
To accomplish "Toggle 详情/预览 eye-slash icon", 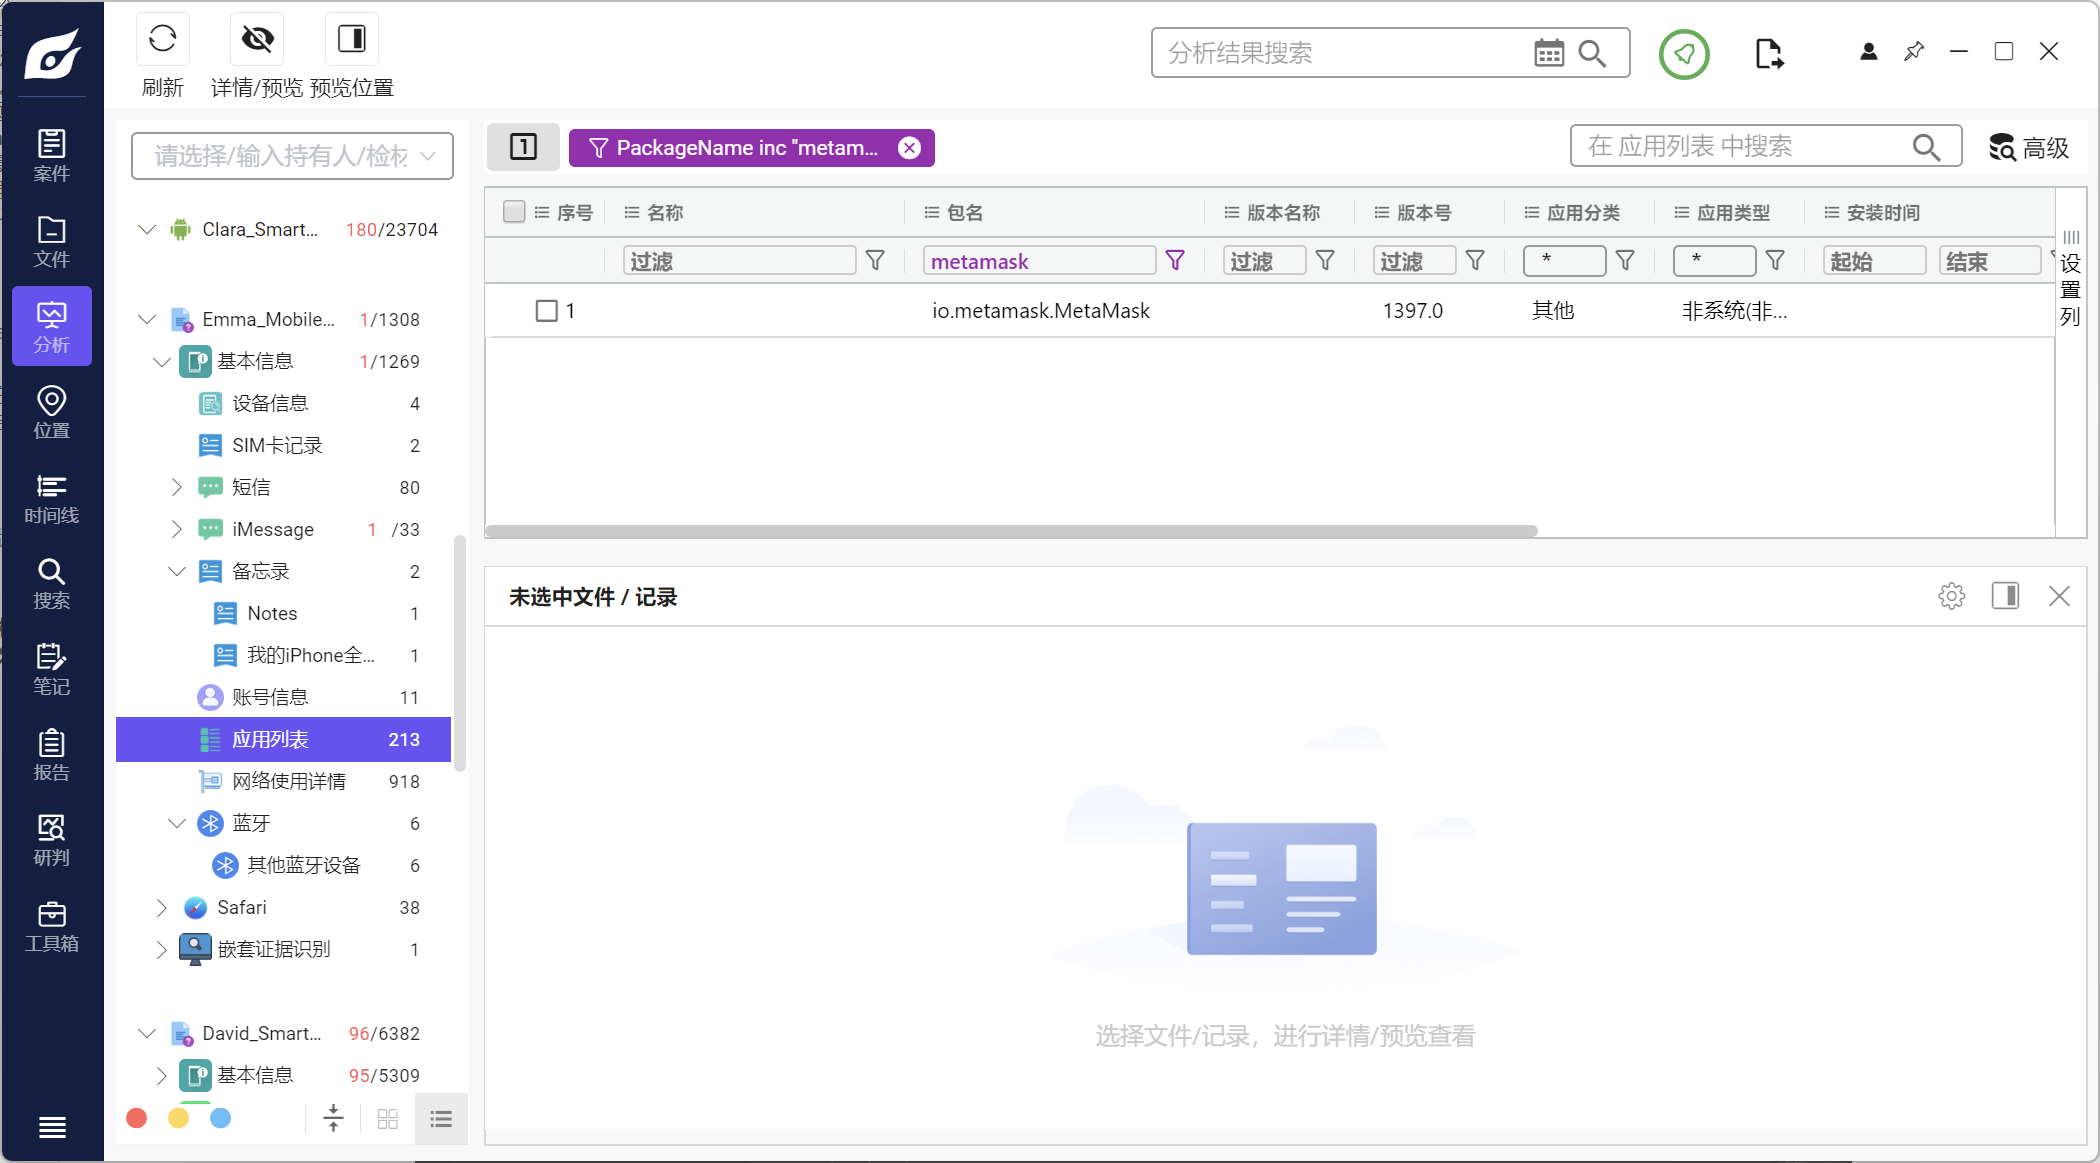I will (257, 39).
